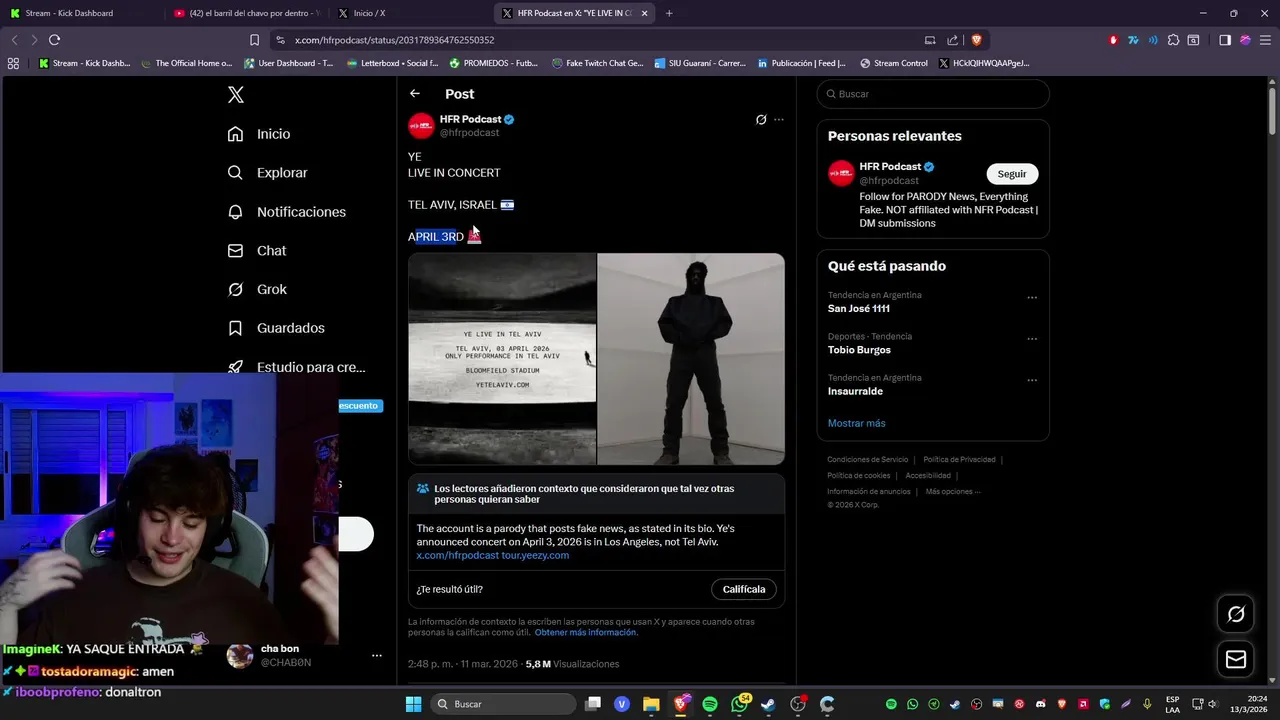Image resolution: width=1280 pixels, height=720 pixels.
Task: Open Estudio para creadores in the sidebar
Action: point(296,367)
